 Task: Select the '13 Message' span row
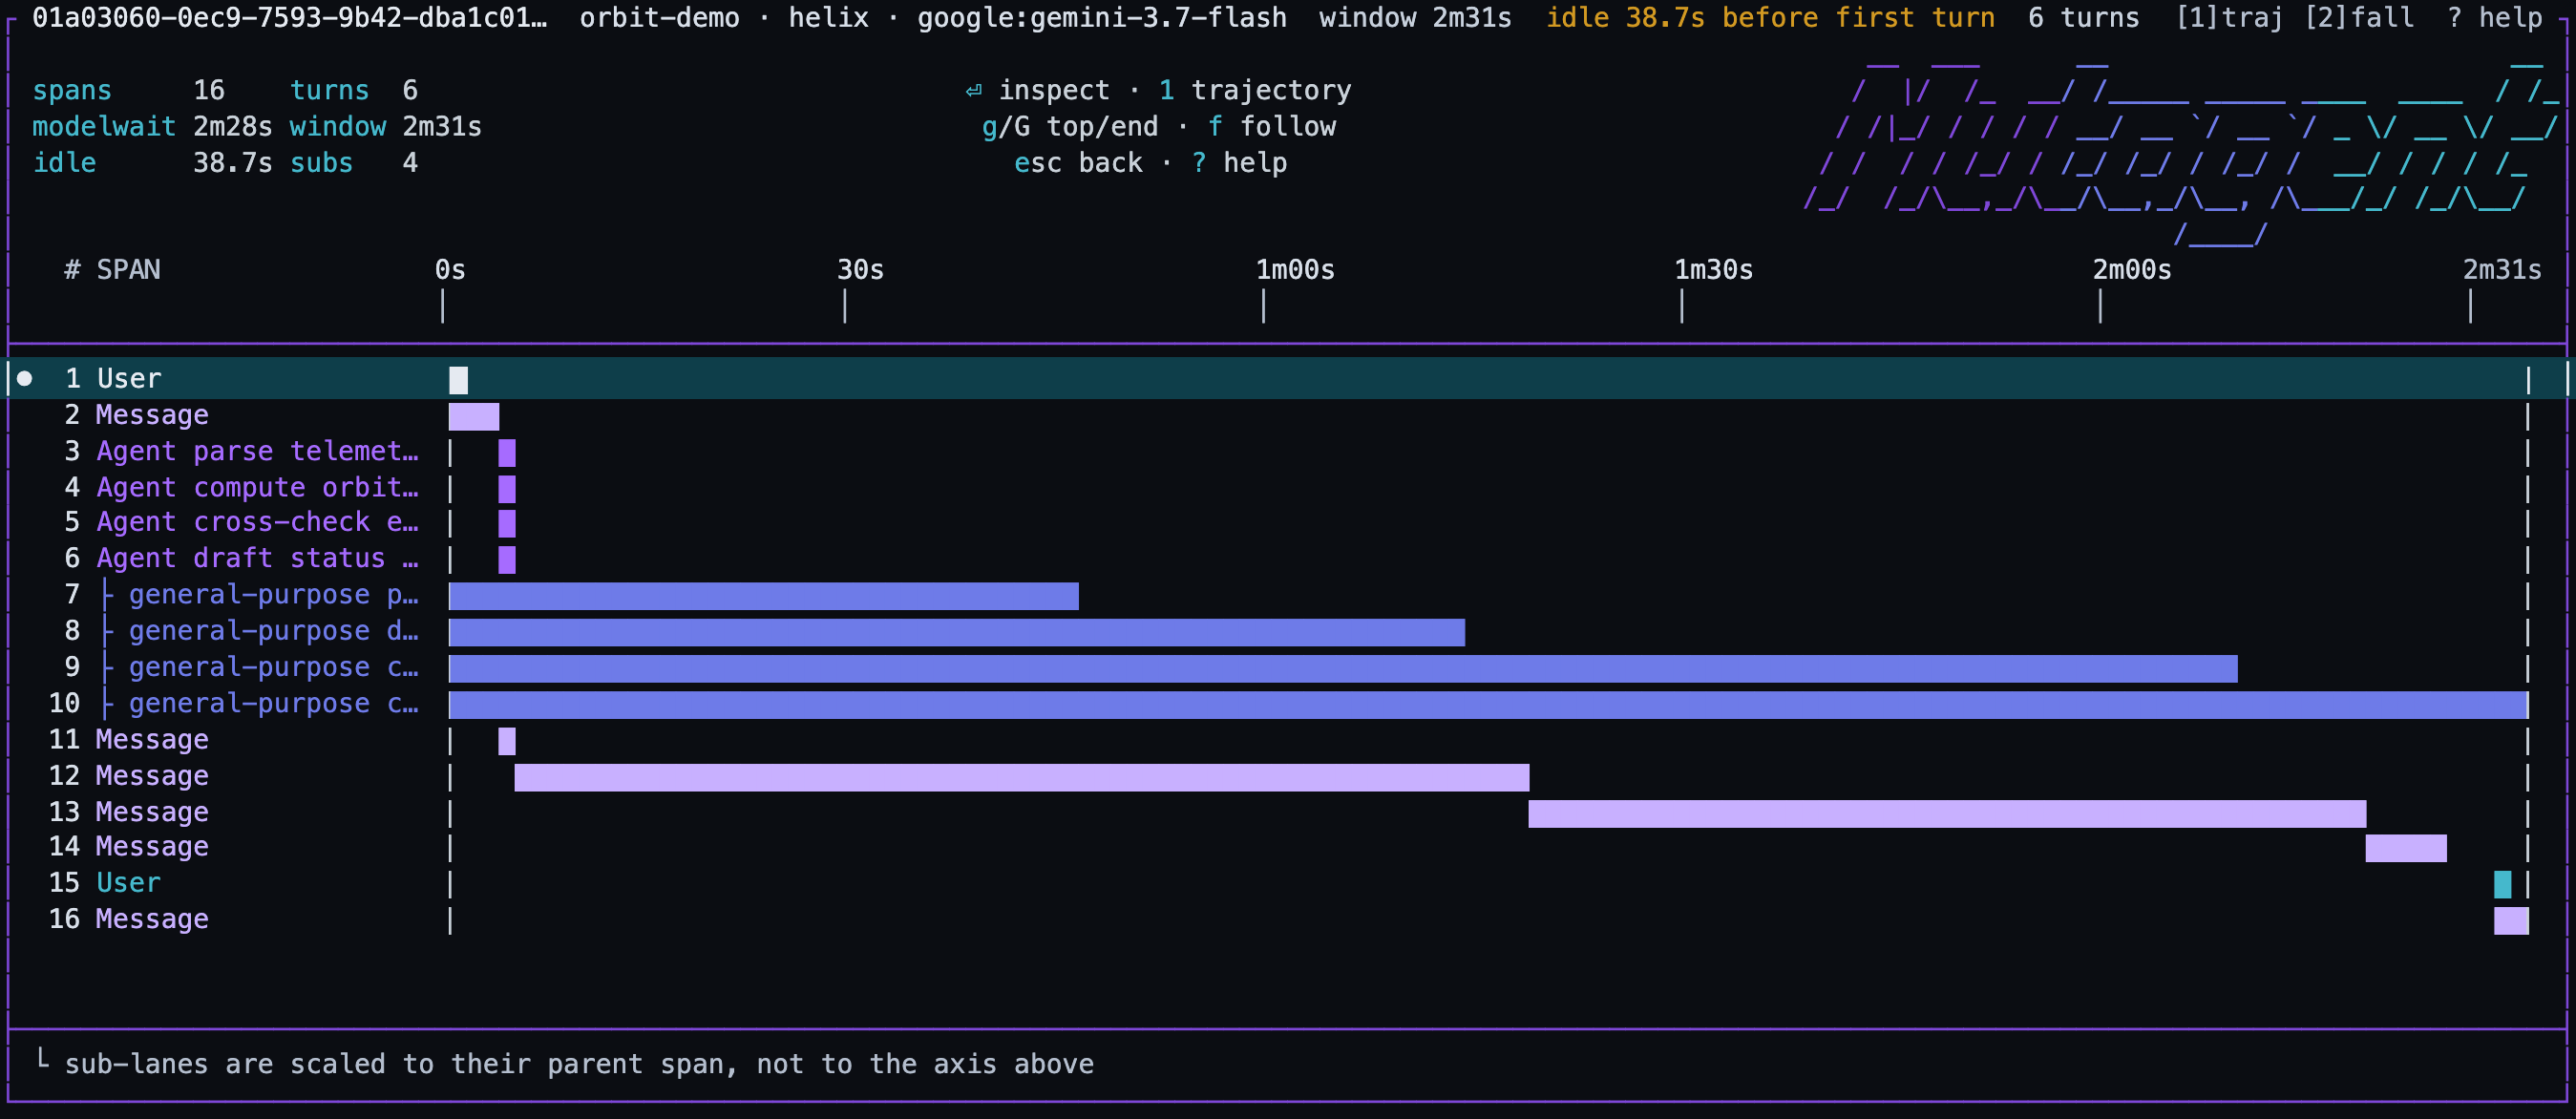pos(1287,812)
